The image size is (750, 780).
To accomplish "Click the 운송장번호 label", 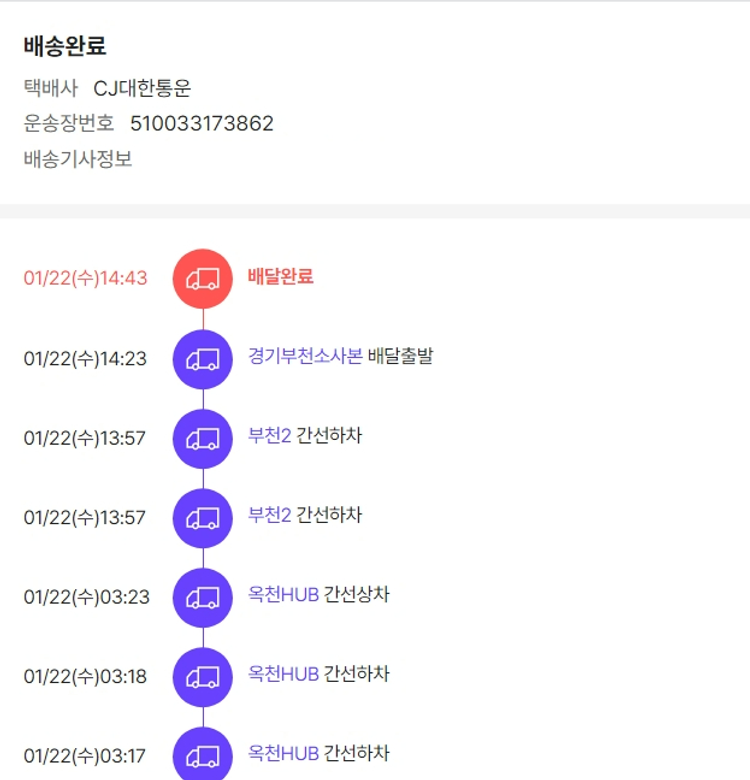I will [69, 123].
